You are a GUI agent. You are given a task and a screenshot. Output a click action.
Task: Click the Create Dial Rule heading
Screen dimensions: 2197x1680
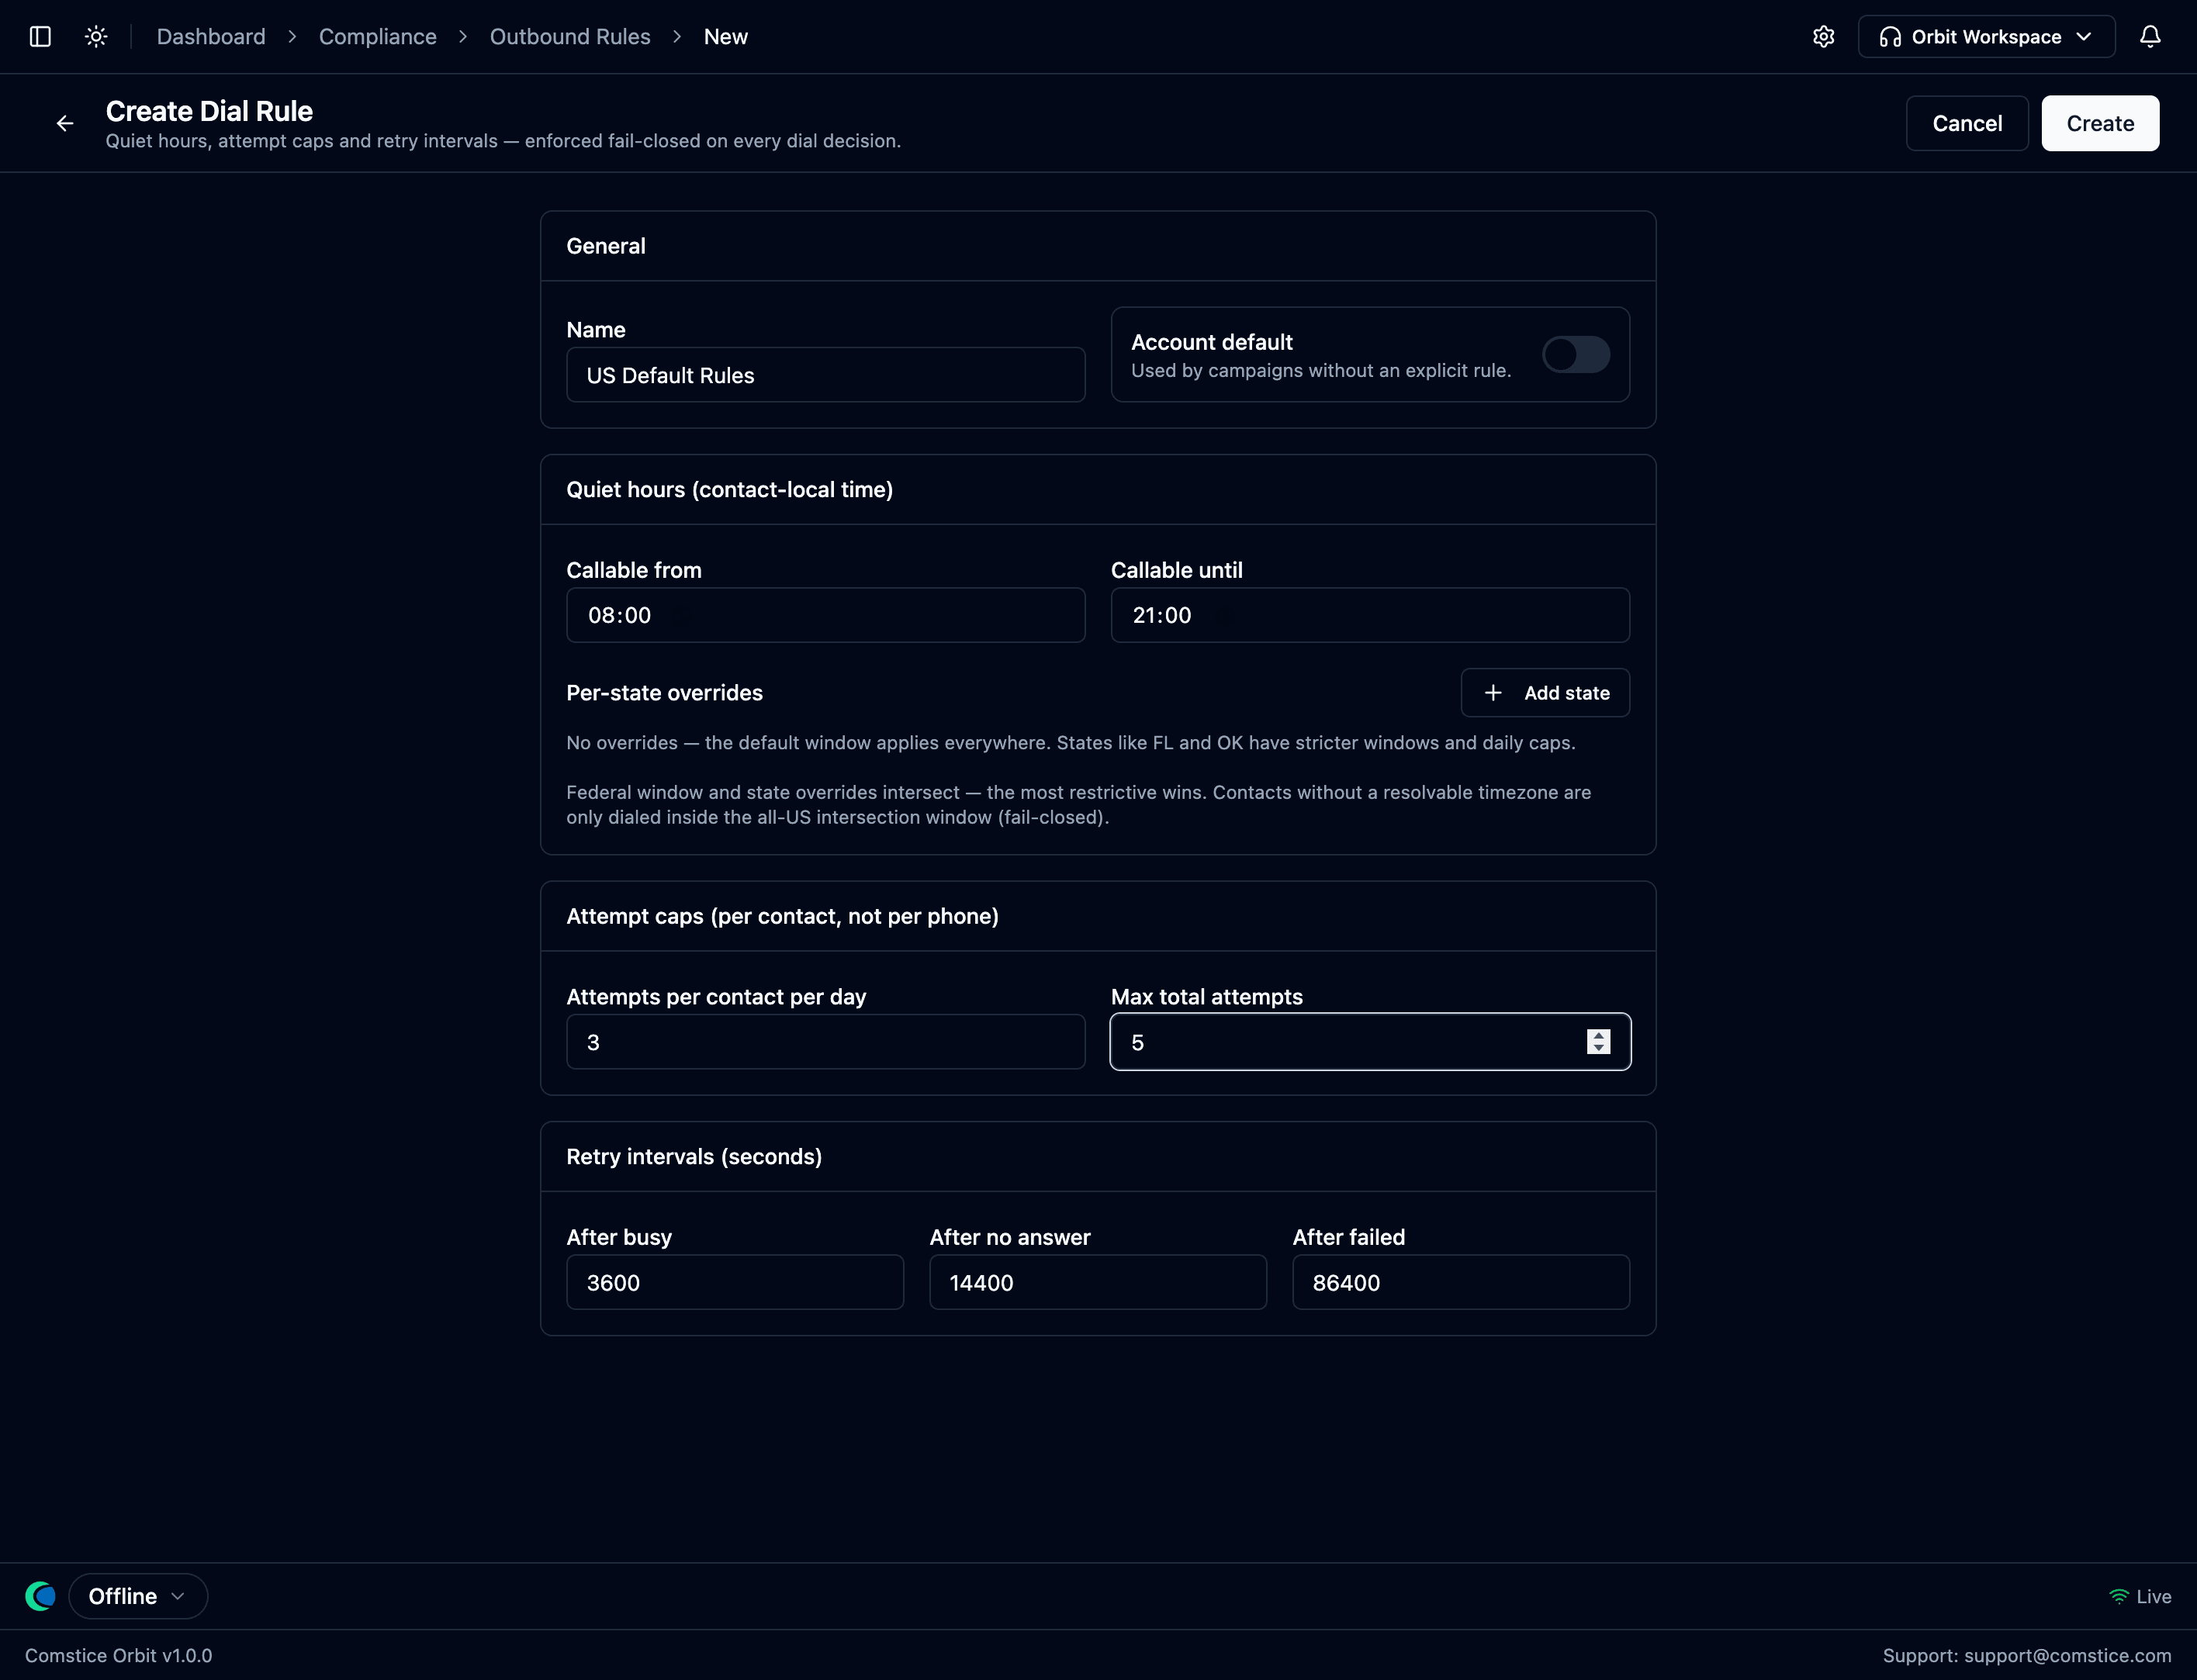[209, 111]
